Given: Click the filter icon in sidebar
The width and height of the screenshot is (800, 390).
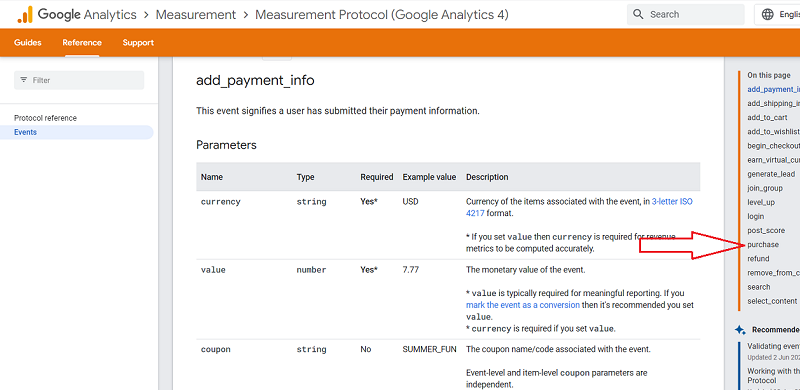Looking at the screenshot, I should 23,80.
